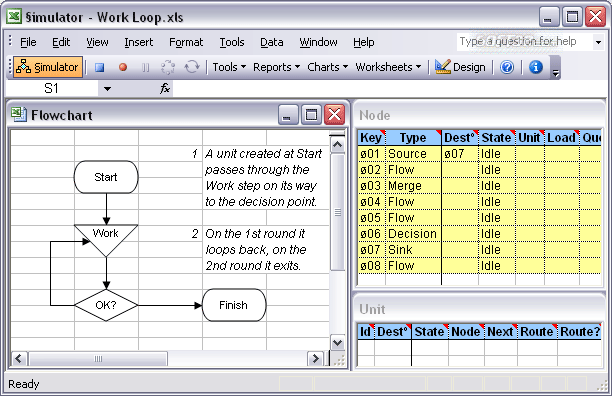Click the Name Box showing S1
This screenshot has height=396, width=612.
(x=52, y=89)
